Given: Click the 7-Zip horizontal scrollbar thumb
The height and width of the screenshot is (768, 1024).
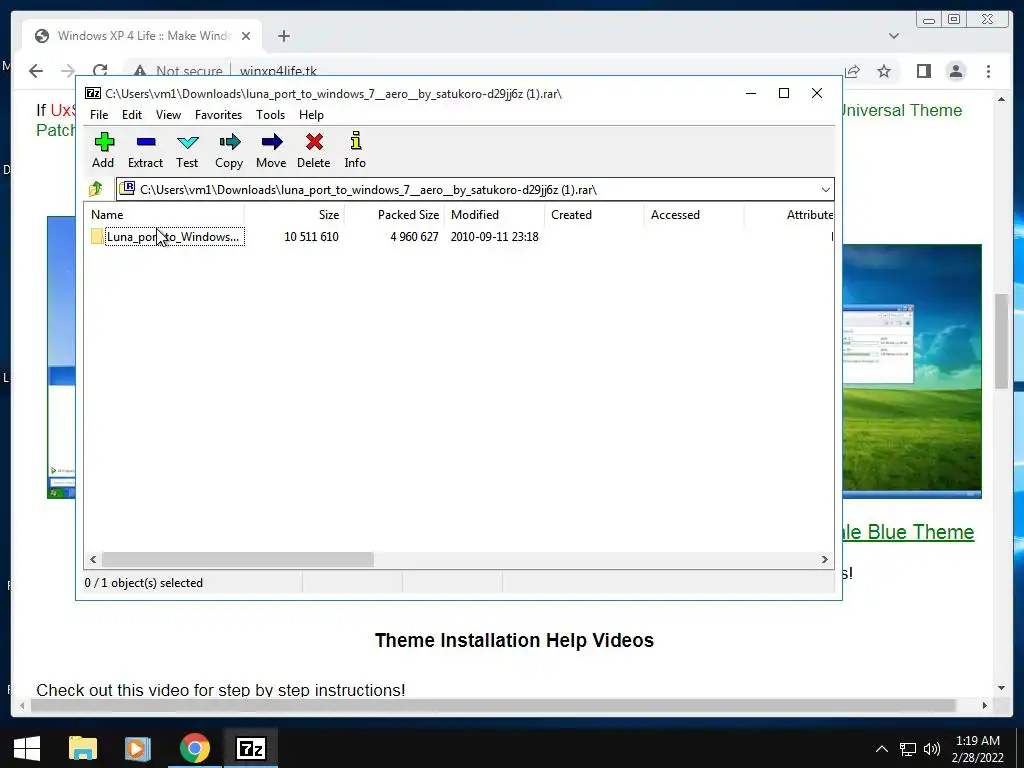Looking at the screenshot, I should pyautogui.click(x=238, y=560).
